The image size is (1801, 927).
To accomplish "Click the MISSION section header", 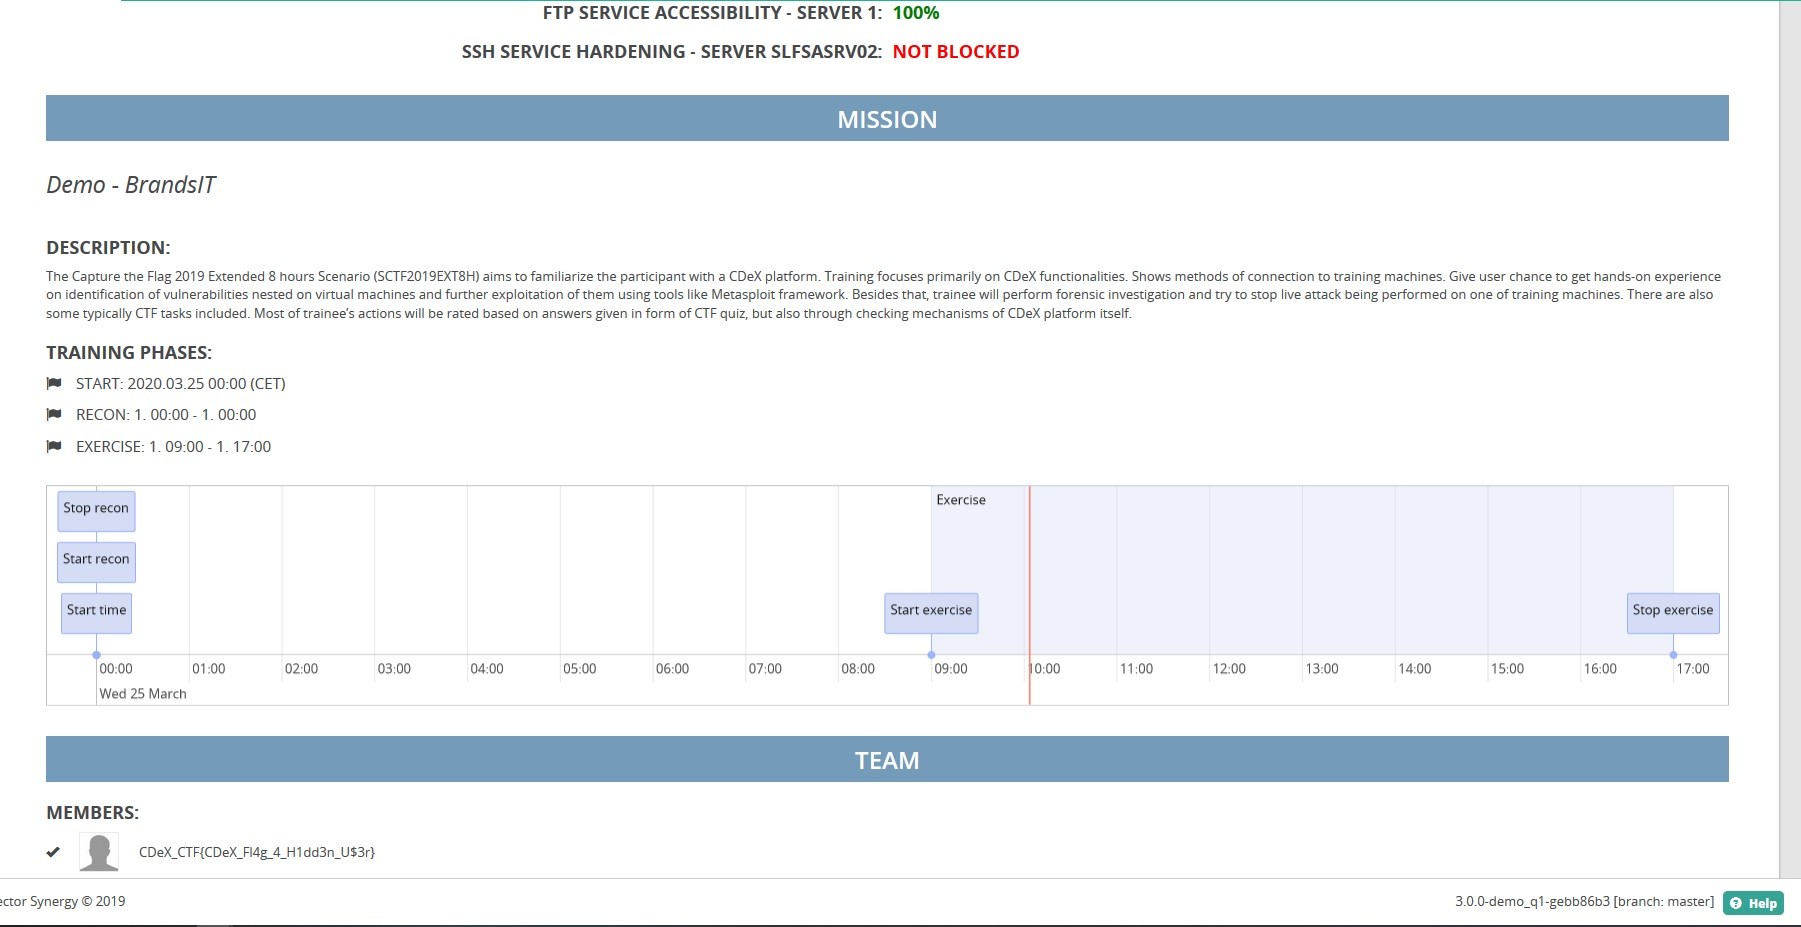I will [x=887, y=118].
